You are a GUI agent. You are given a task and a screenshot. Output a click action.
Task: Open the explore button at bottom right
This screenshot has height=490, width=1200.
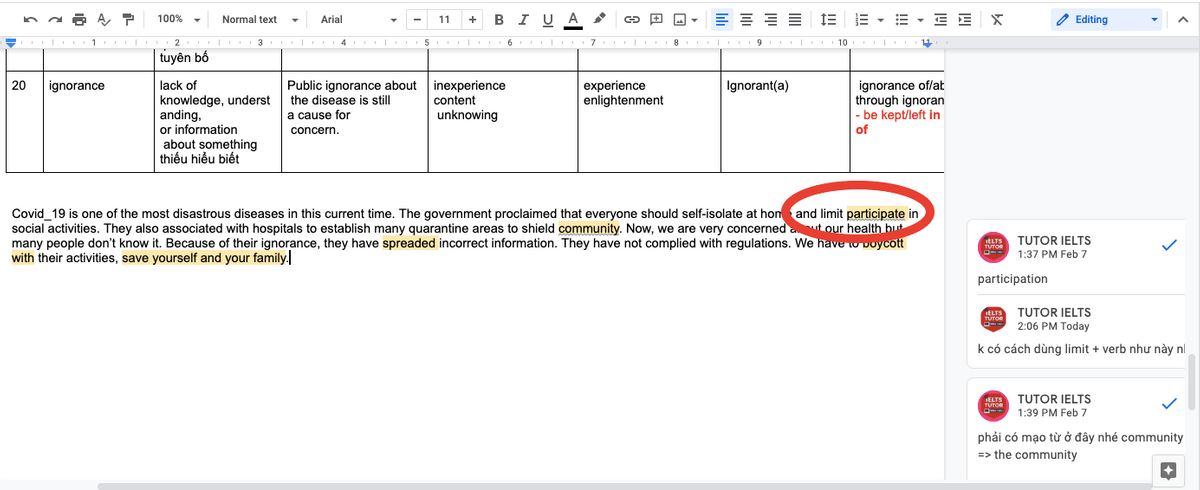(x=1167, y=470)
